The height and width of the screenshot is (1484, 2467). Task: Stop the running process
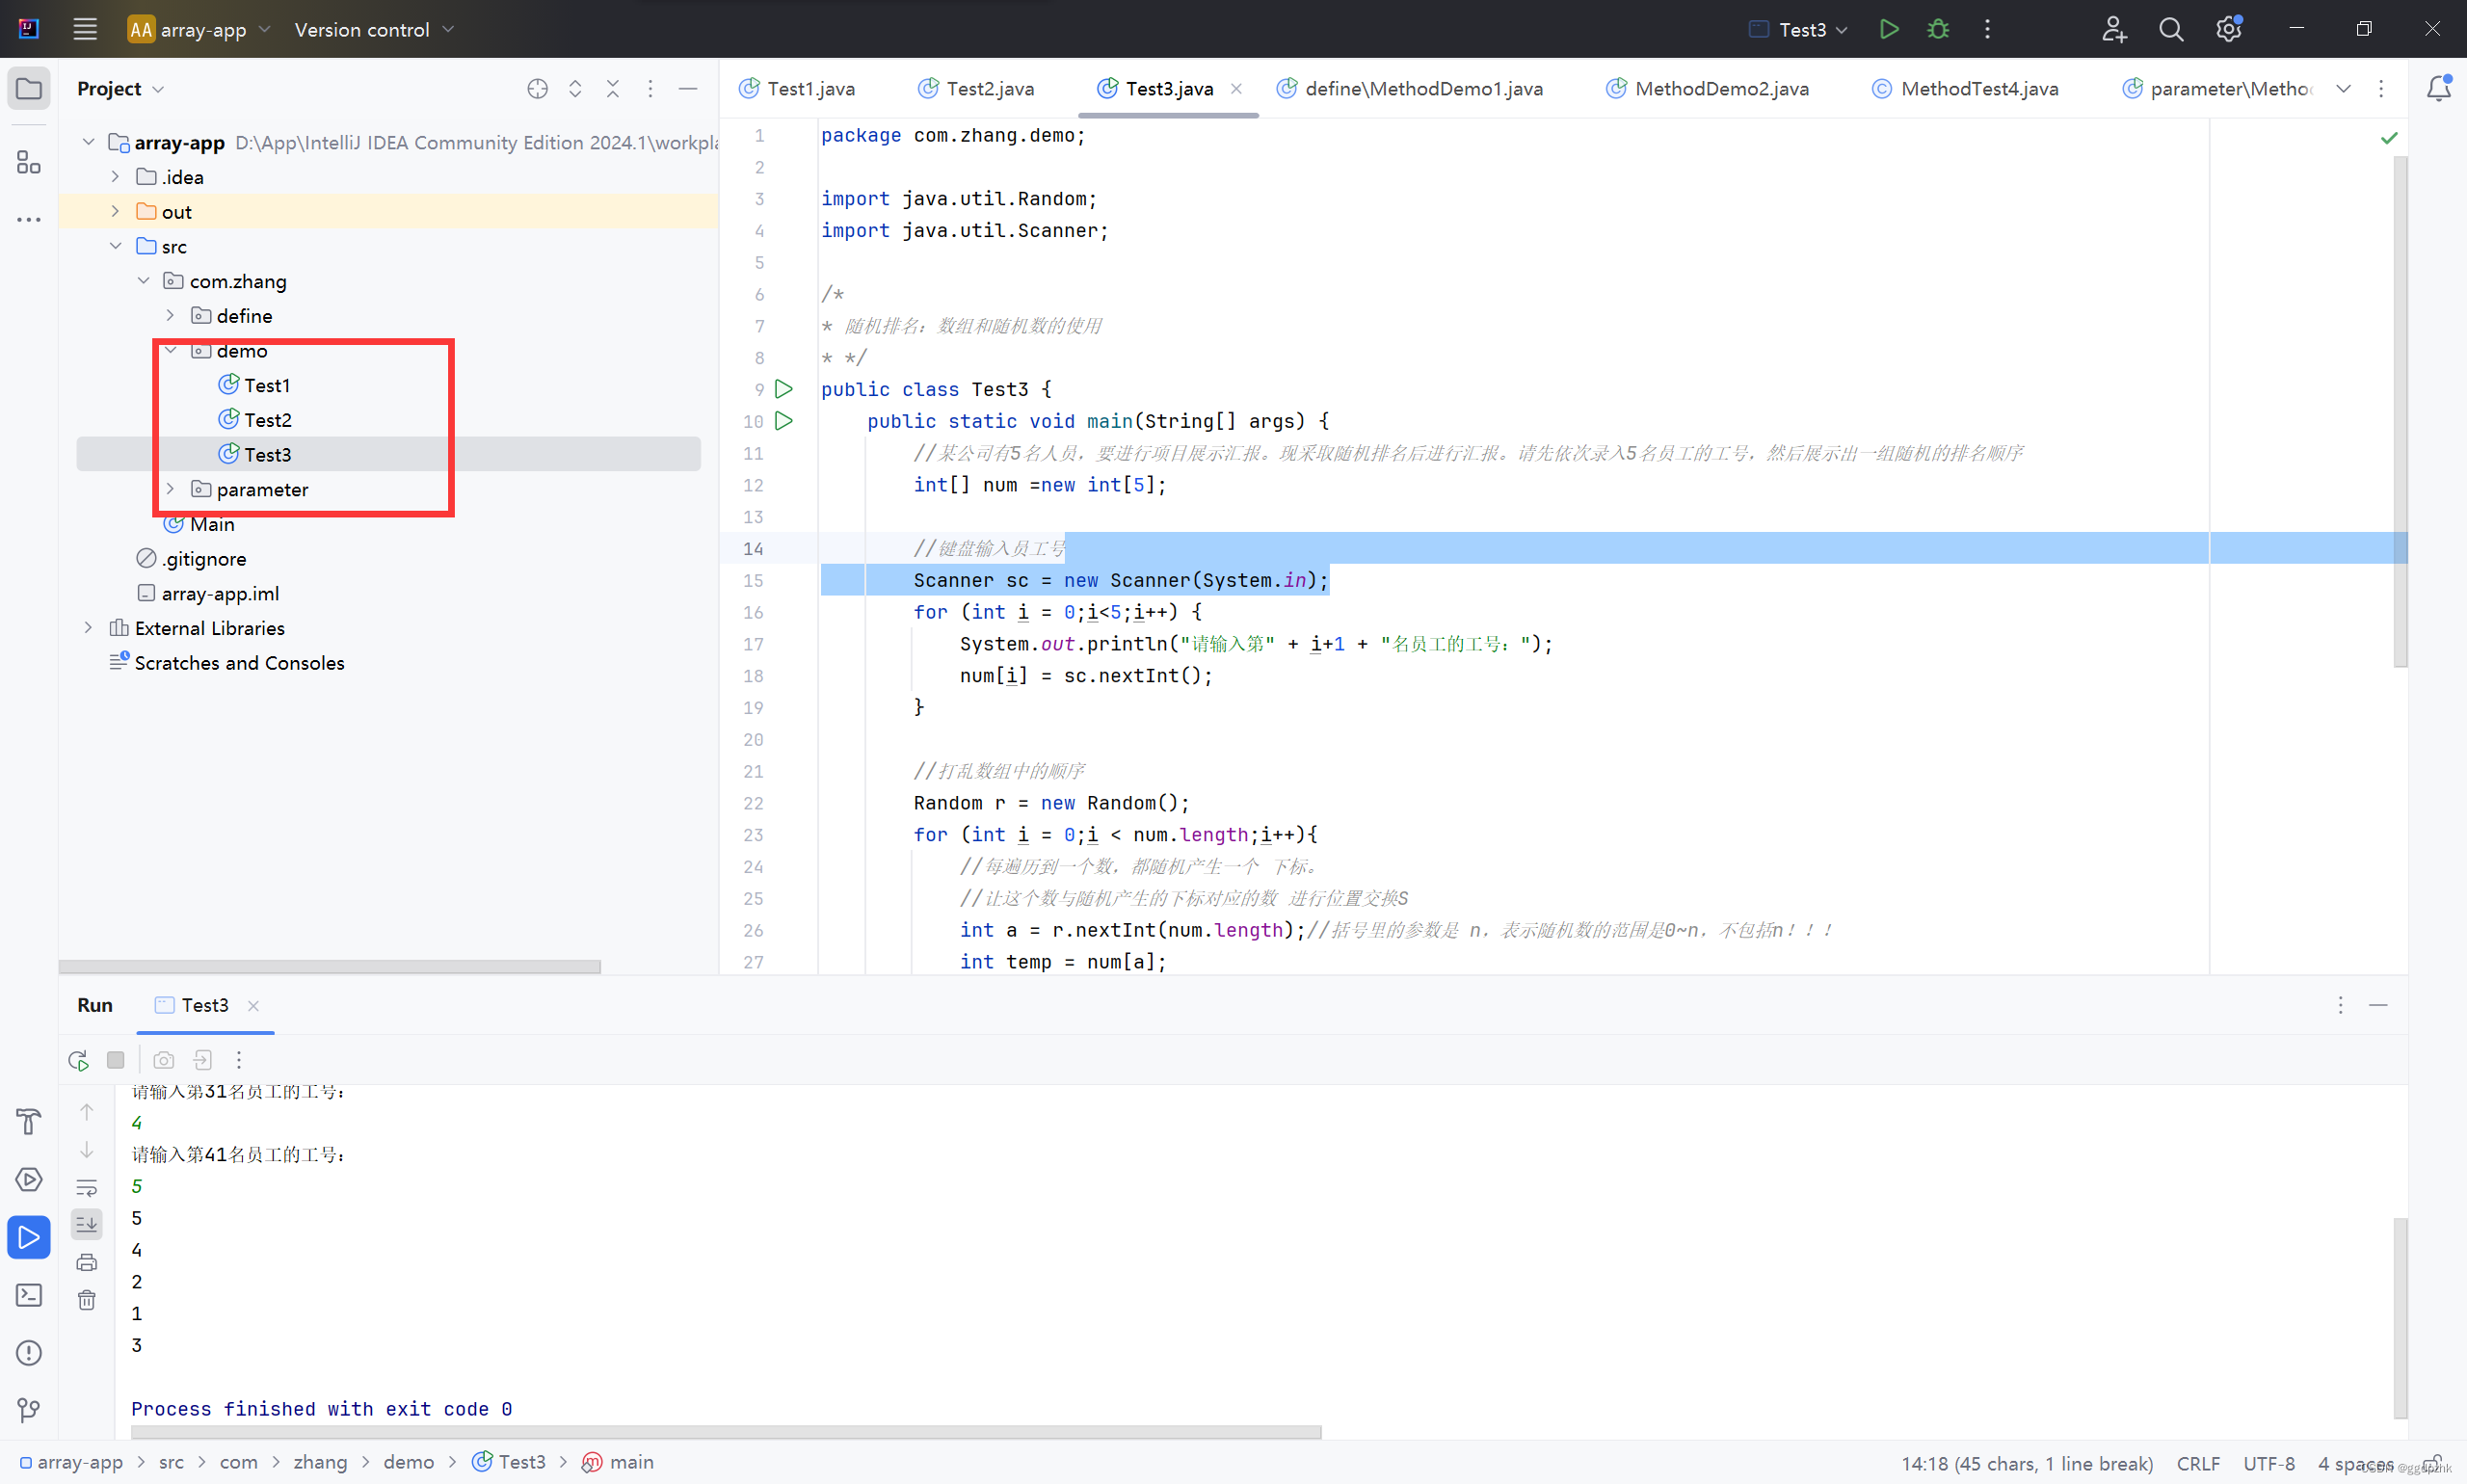tap(116, 1060)
